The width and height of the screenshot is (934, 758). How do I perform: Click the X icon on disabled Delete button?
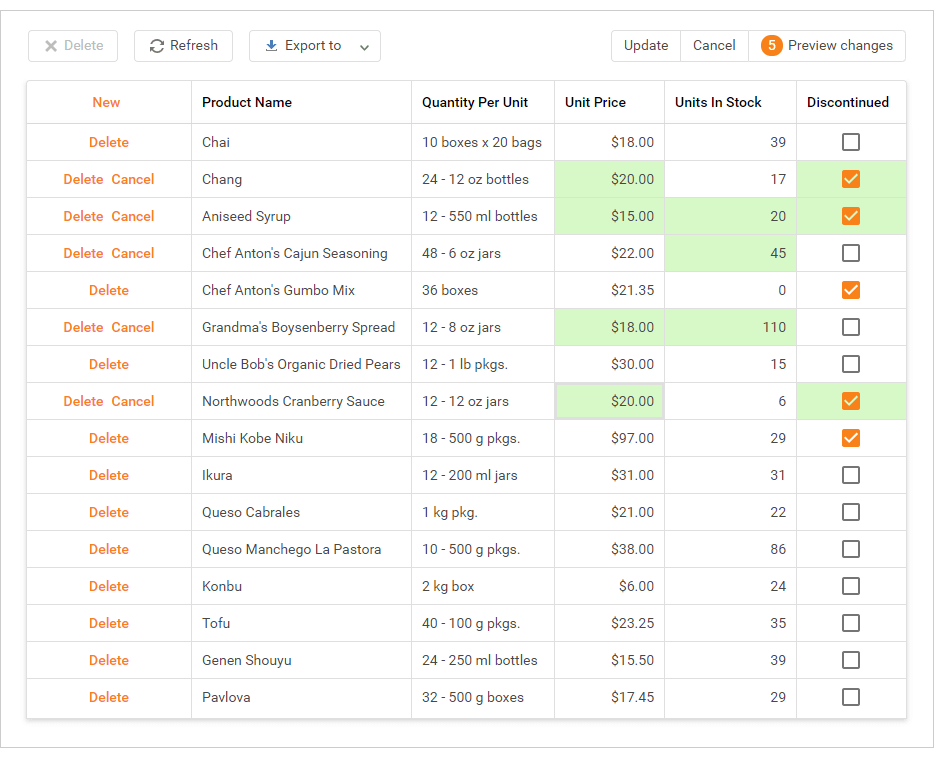[x=51, y=46]
